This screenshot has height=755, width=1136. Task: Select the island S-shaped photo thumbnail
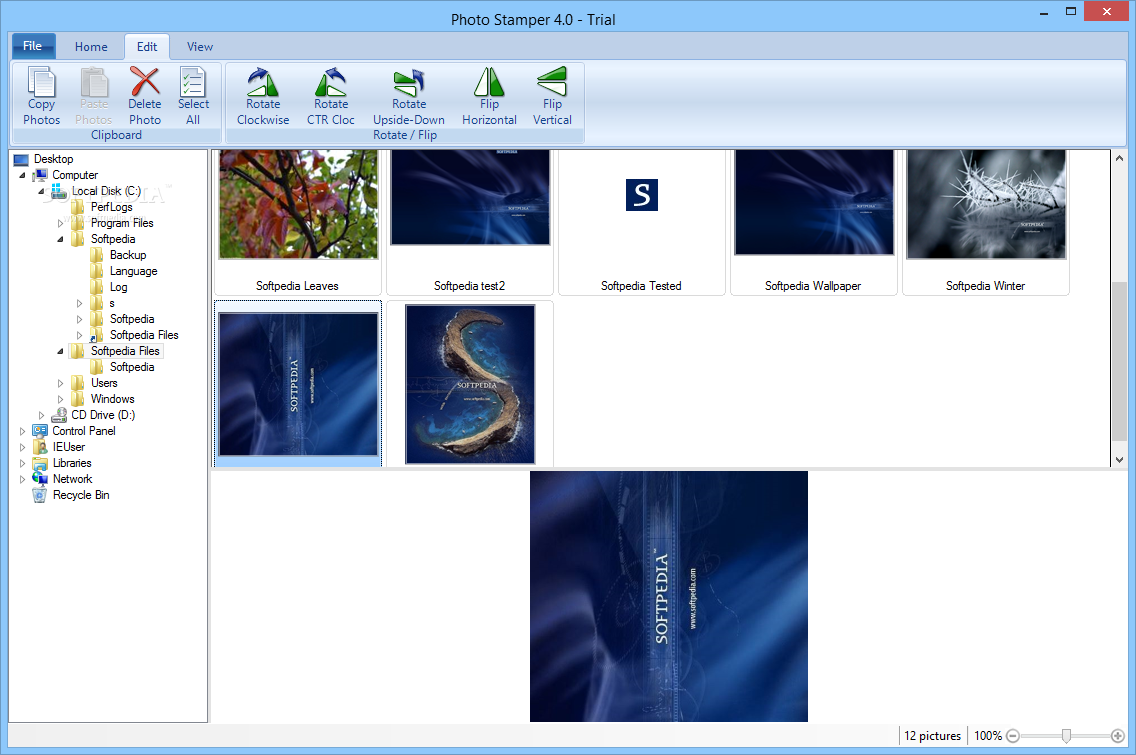click(469, 383)
